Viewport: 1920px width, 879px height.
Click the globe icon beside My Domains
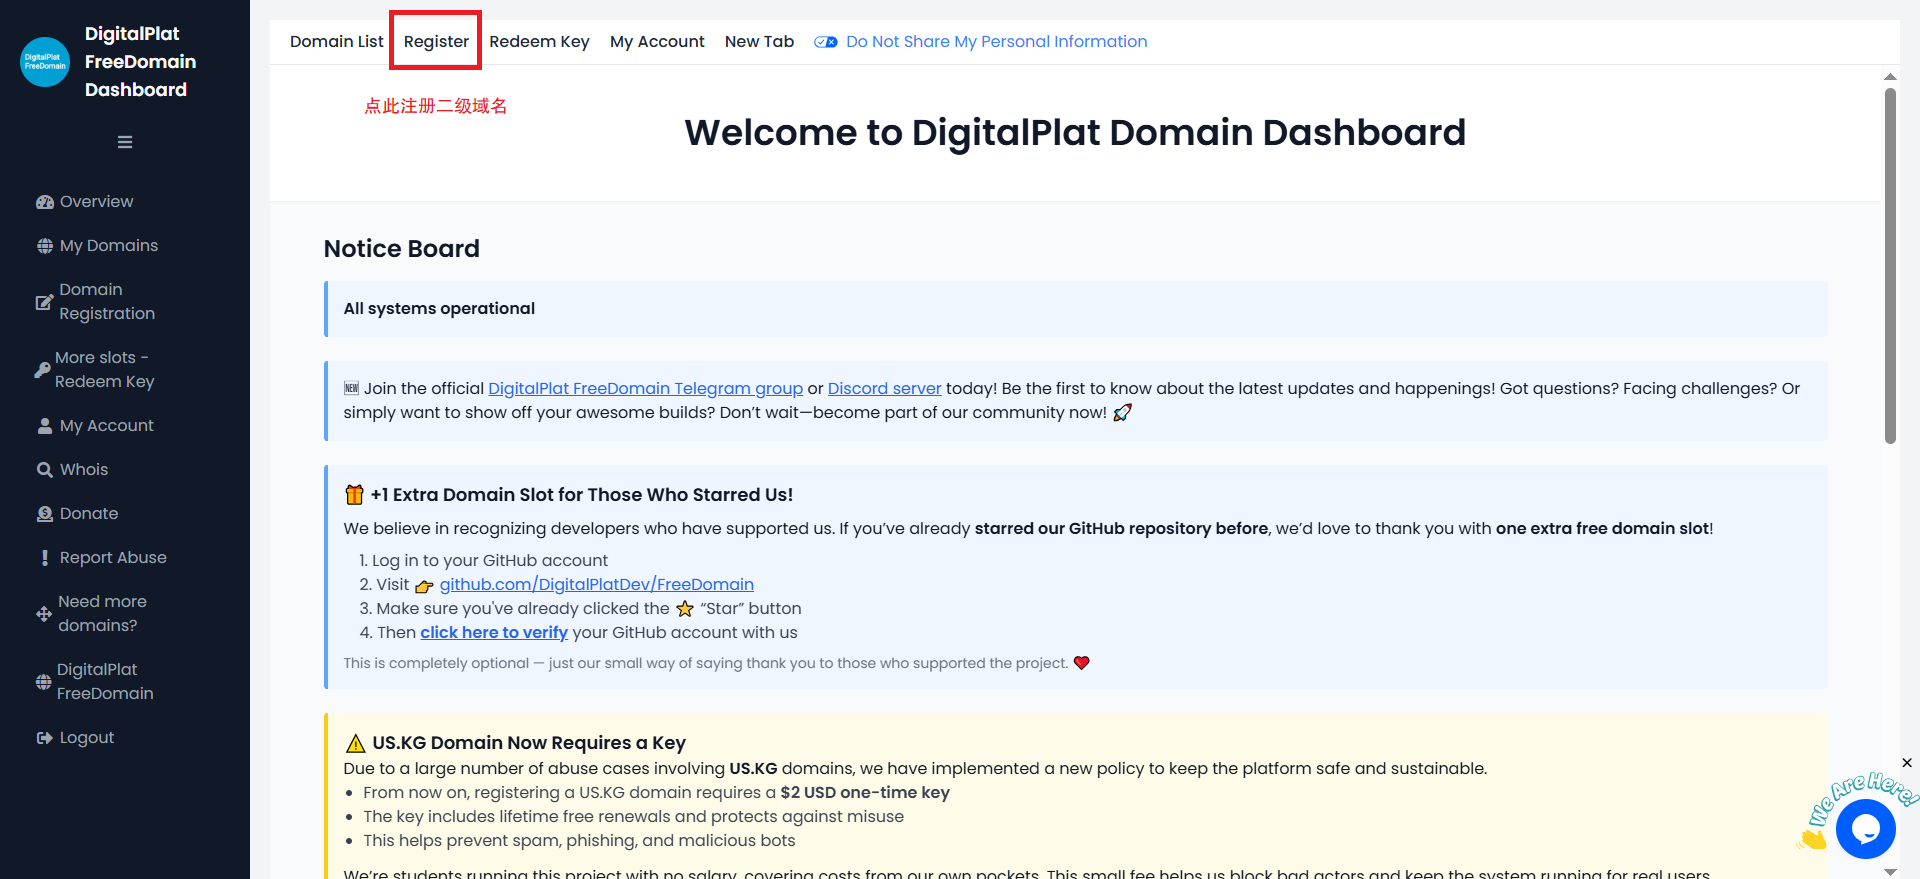pos(45,246)
